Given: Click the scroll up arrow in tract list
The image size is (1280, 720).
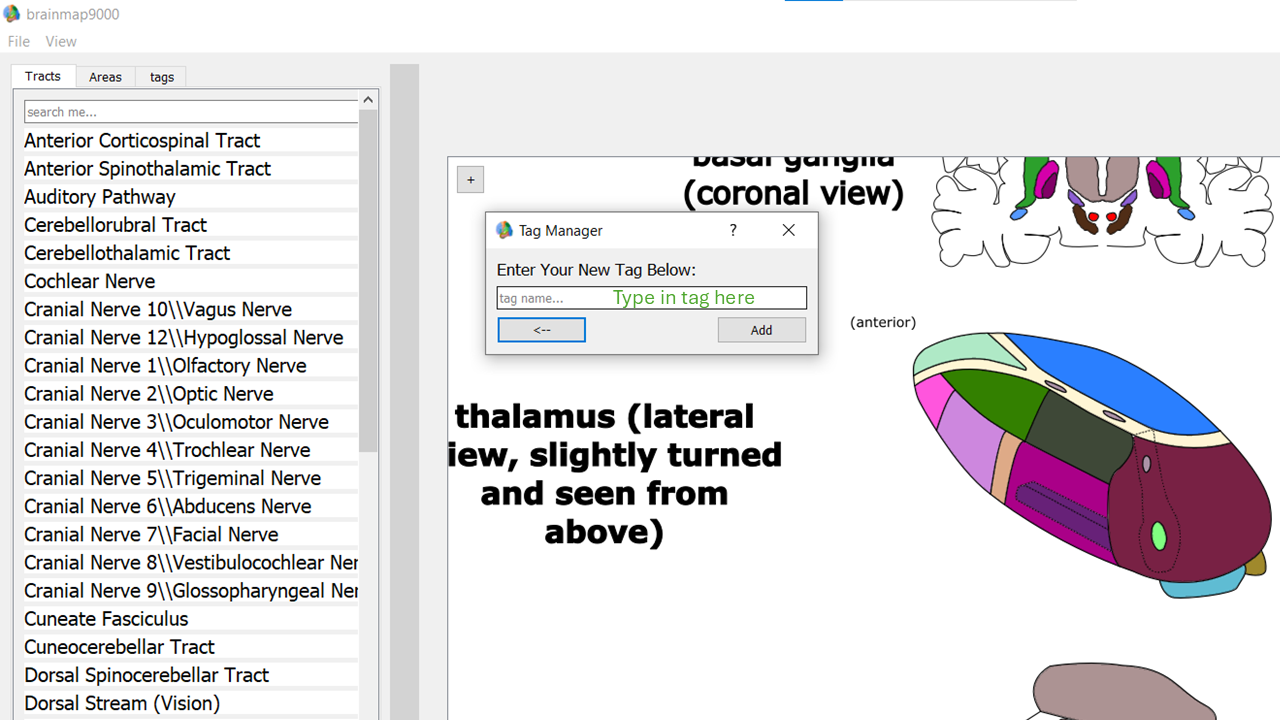Looking at the screenshot, I should (x=368, y=100).
